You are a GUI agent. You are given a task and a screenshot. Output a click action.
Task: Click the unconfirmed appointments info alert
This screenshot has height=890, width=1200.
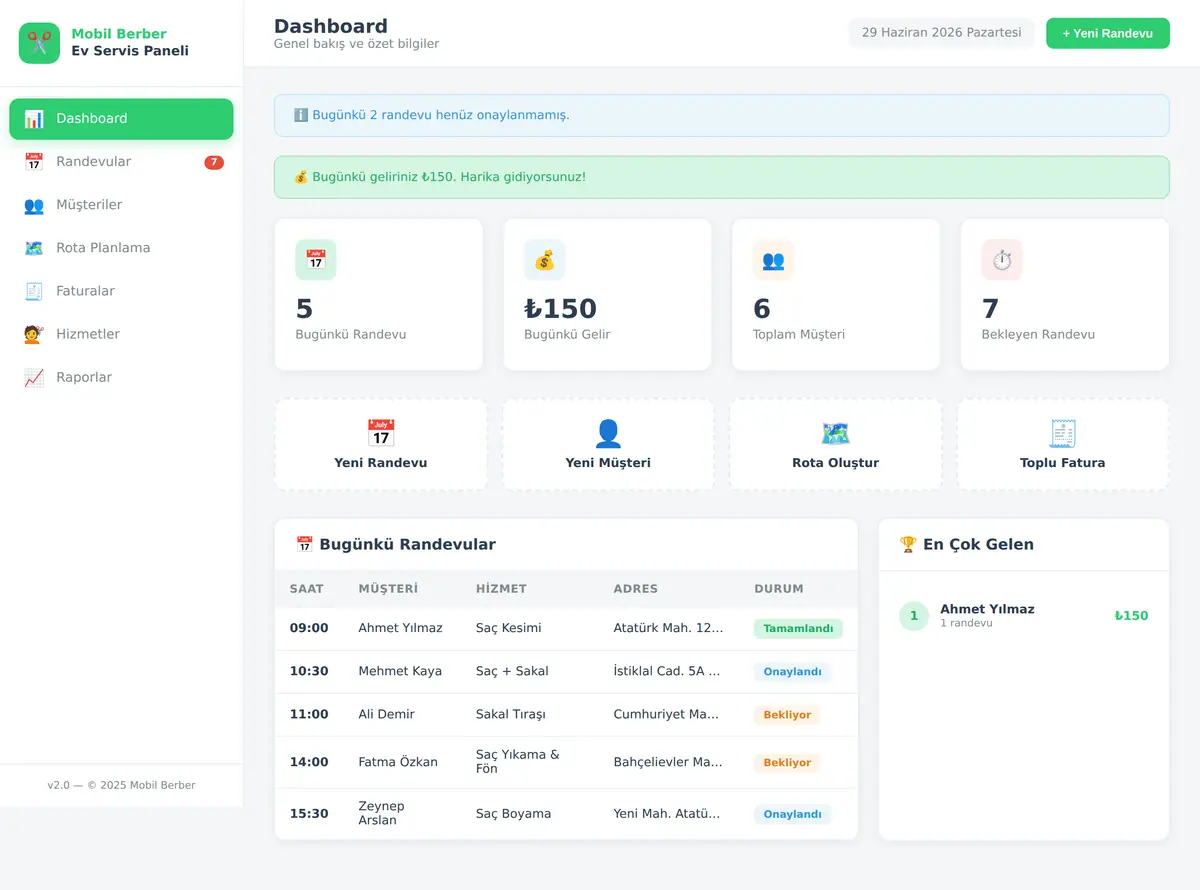[x=721, y=115]
